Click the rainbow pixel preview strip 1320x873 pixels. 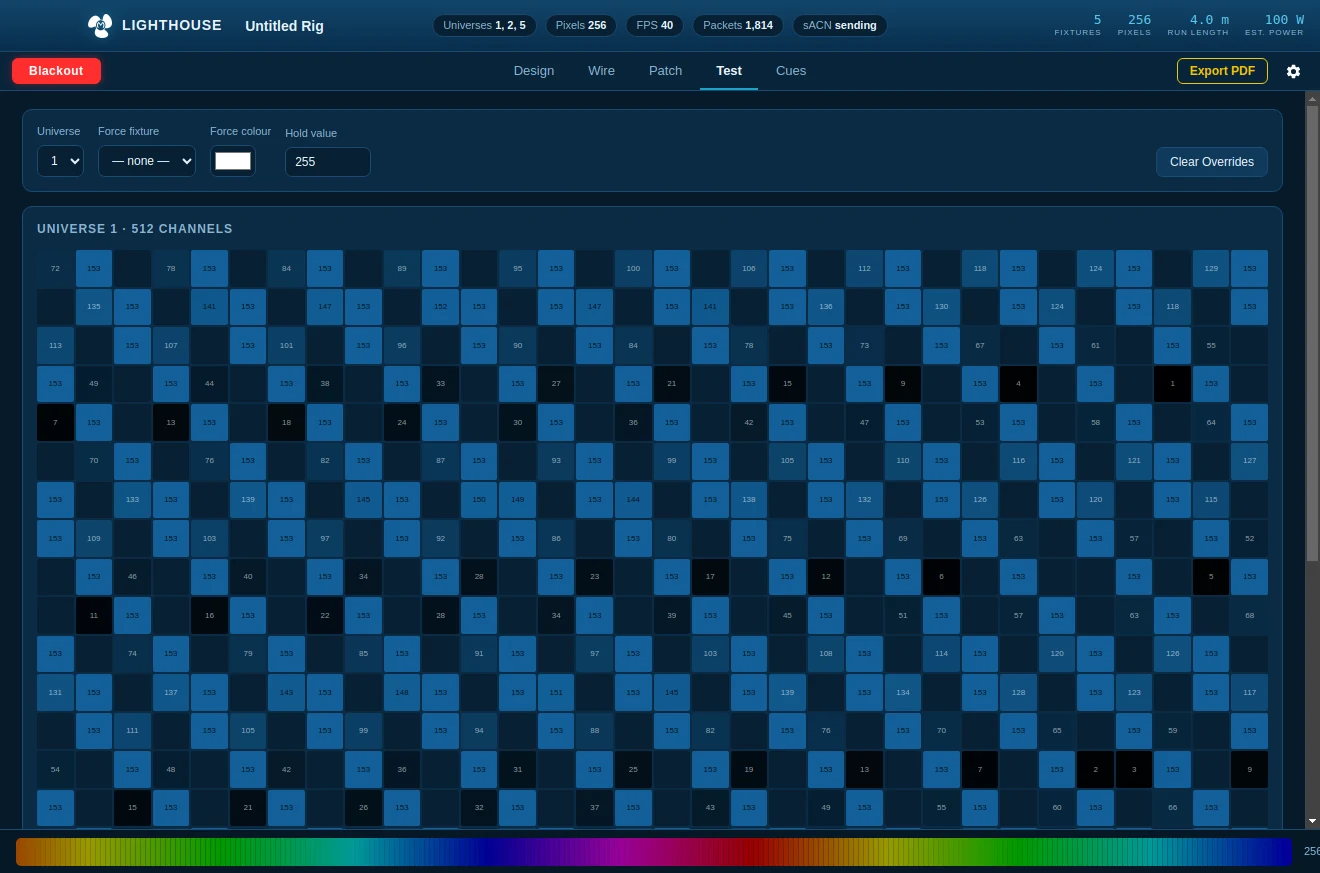(x=654, y=852)
